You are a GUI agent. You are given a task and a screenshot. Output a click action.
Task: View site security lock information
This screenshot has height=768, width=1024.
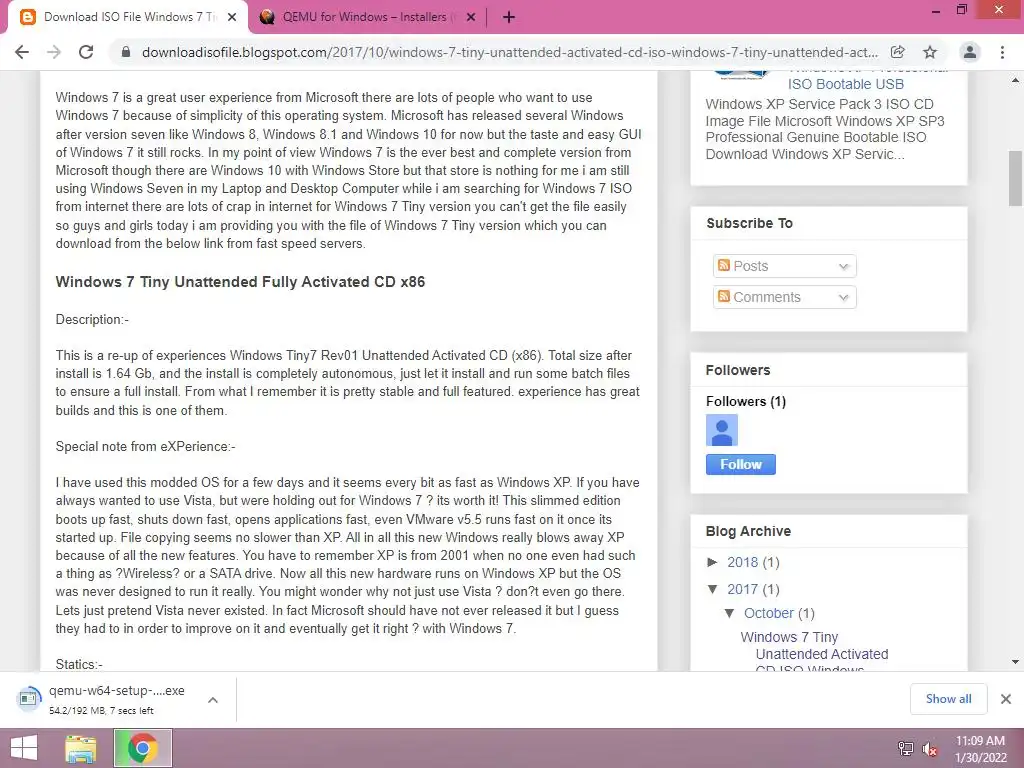(126, 52)
